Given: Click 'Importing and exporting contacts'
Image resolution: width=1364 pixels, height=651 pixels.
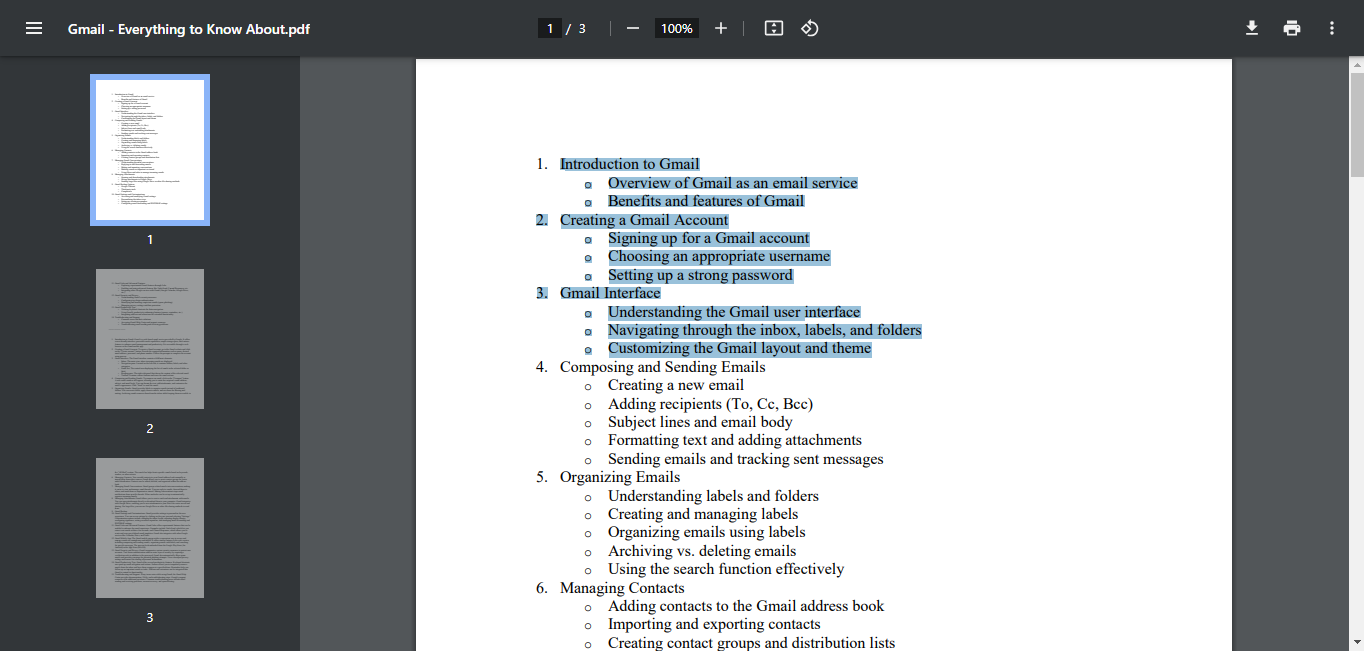Looking at the screenshot, I should pyautogui.click(x=714, y=624).
